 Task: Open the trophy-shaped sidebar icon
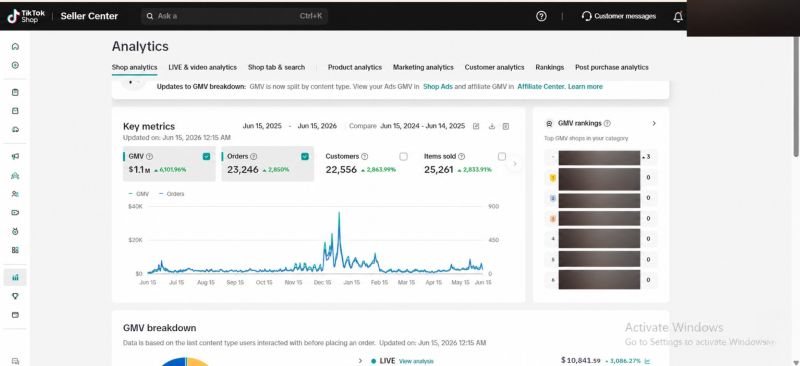[x=15, y=296]
